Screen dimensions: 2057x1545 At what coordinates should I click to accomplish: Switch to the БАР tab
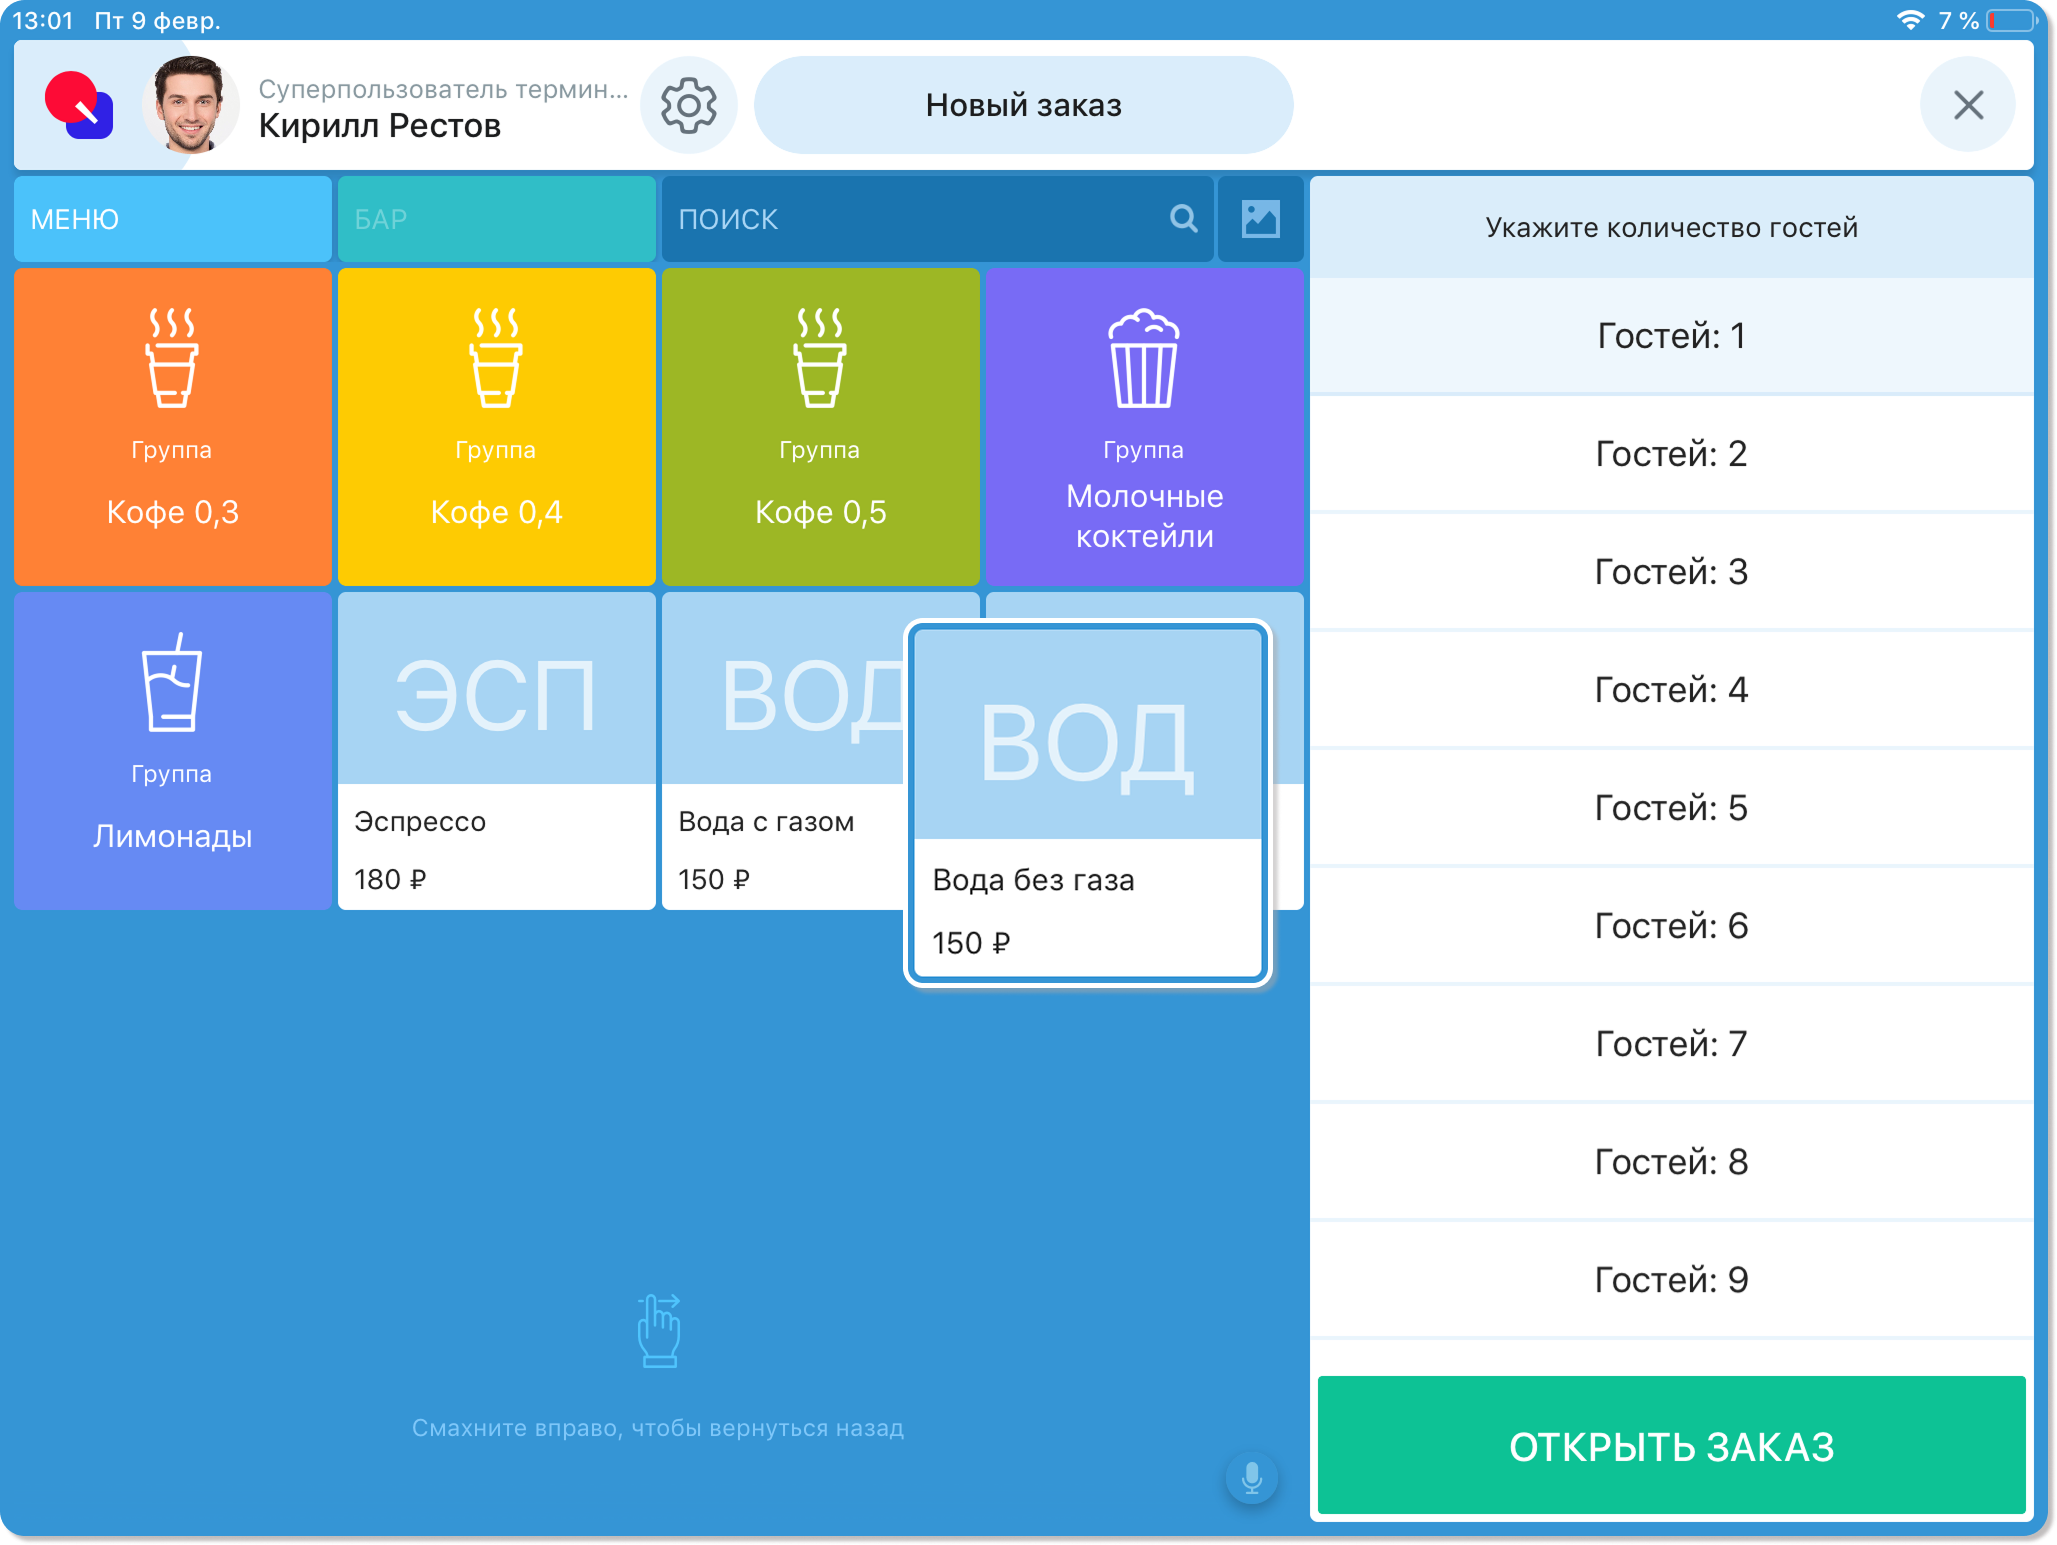pyautogui.click(x=496, y=219)
